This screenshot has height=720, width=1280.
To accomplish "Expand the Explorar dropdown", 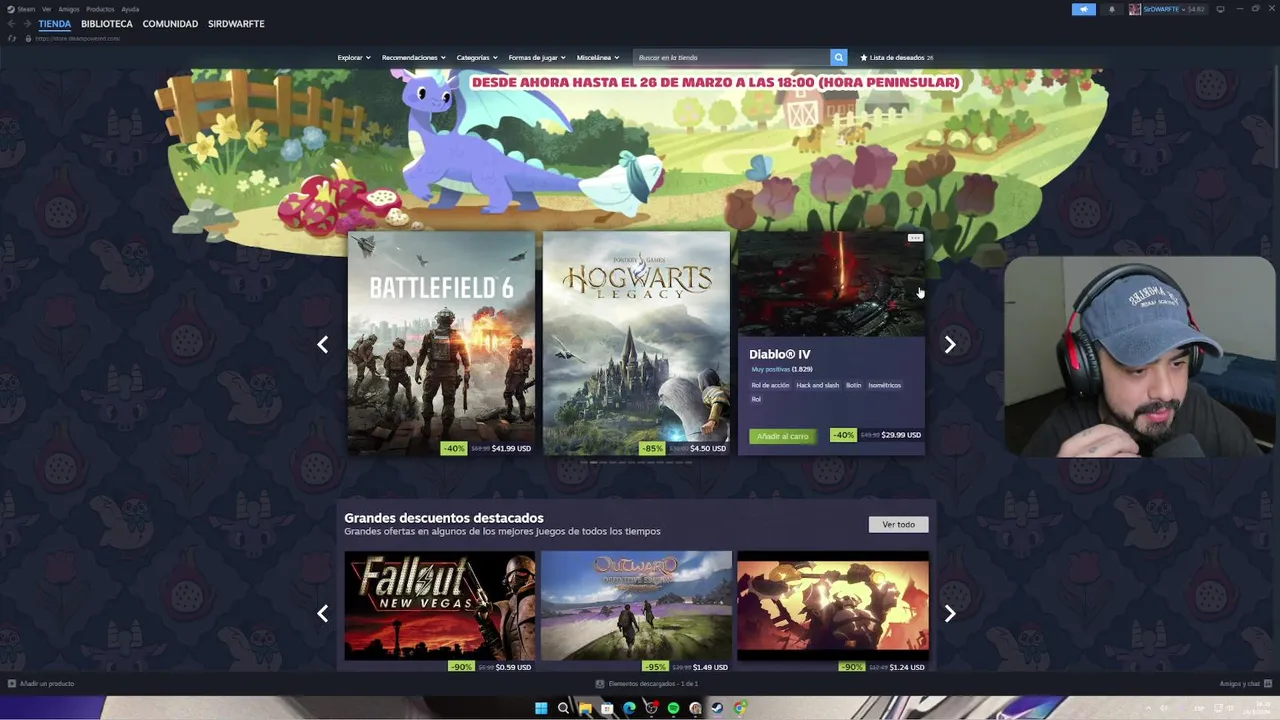I will pos(354,57).
